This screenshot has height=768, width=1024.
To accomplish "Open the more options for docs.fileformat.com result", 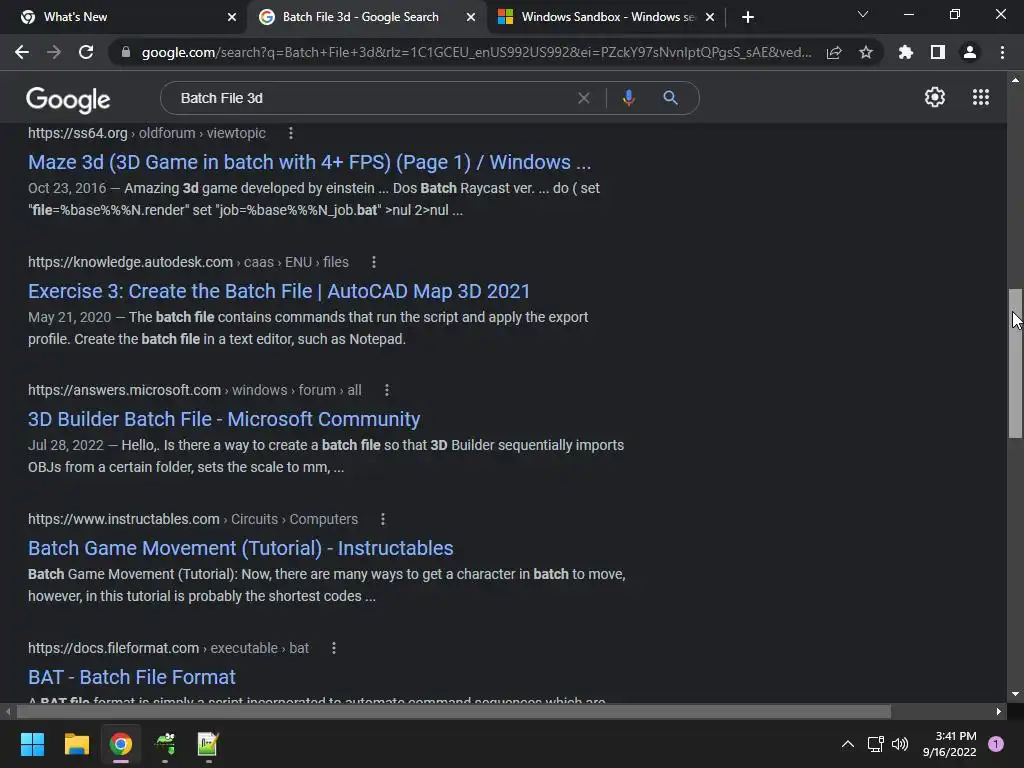I will pyautogui.click(x=334, y=648).
